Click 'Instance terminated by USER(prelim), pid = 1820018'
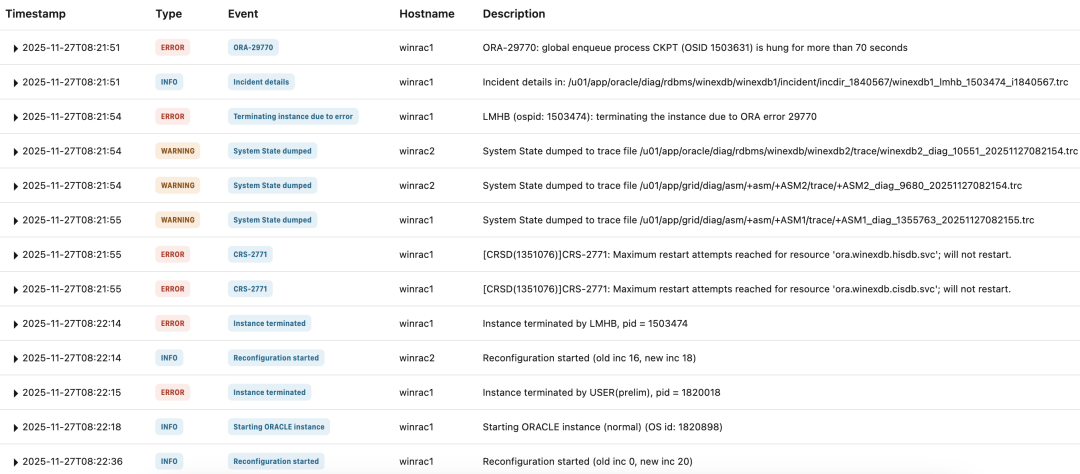Screen dimensions: 1080x474 coord(601,393)
